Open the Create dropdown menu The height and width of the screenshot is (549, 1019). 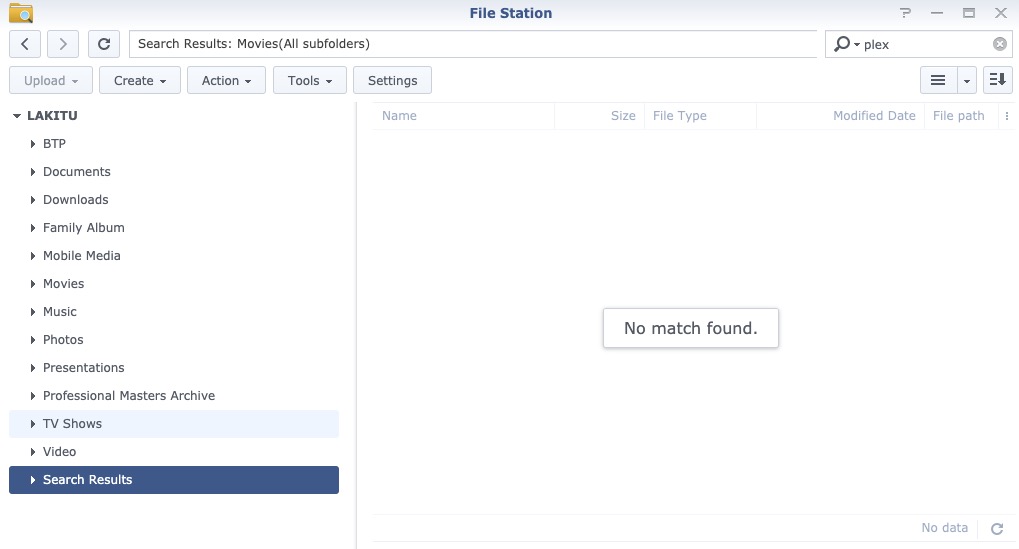click(x=139, y=80)
